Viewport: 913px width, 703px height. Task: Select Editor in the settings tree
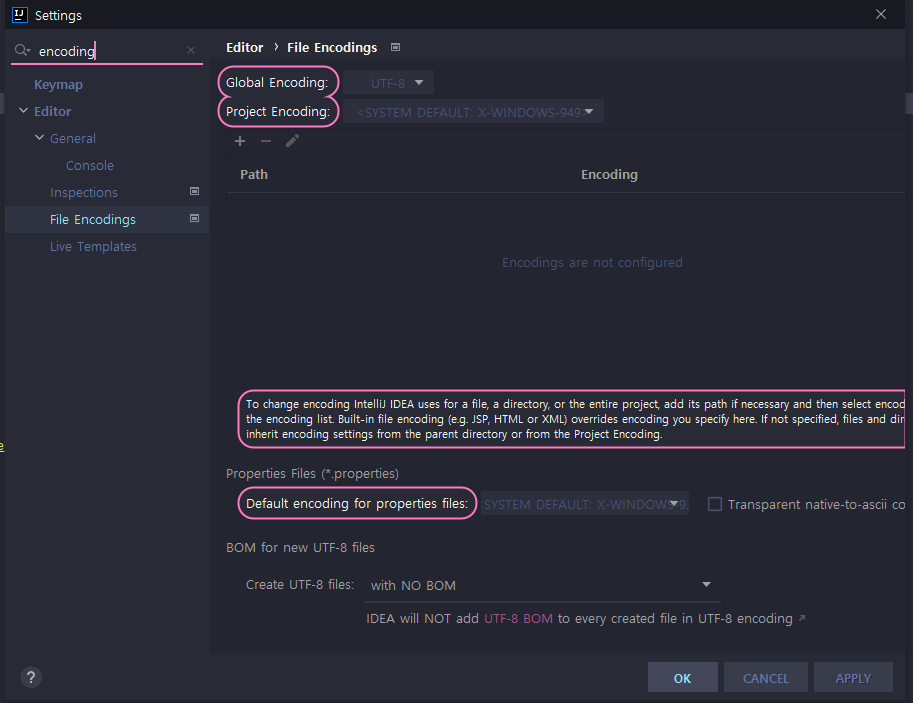(x=52, y=111)
